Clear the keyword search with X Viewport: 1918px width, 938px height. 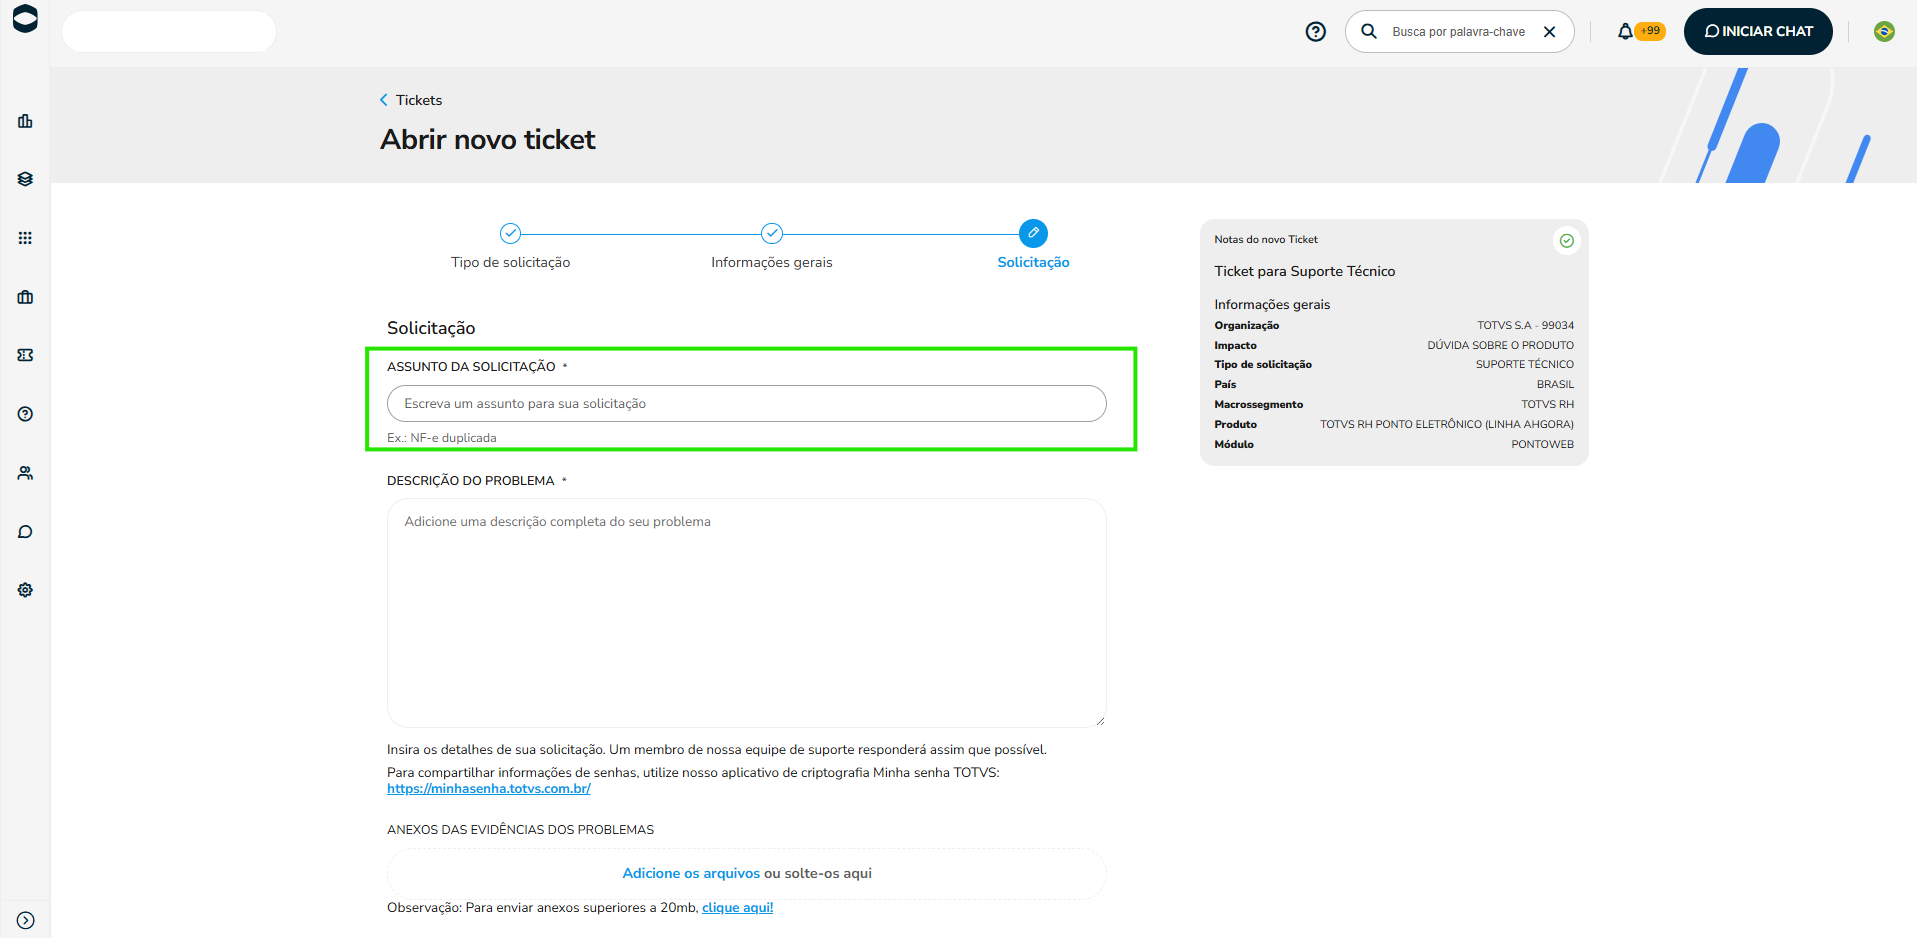[1550, 32]
